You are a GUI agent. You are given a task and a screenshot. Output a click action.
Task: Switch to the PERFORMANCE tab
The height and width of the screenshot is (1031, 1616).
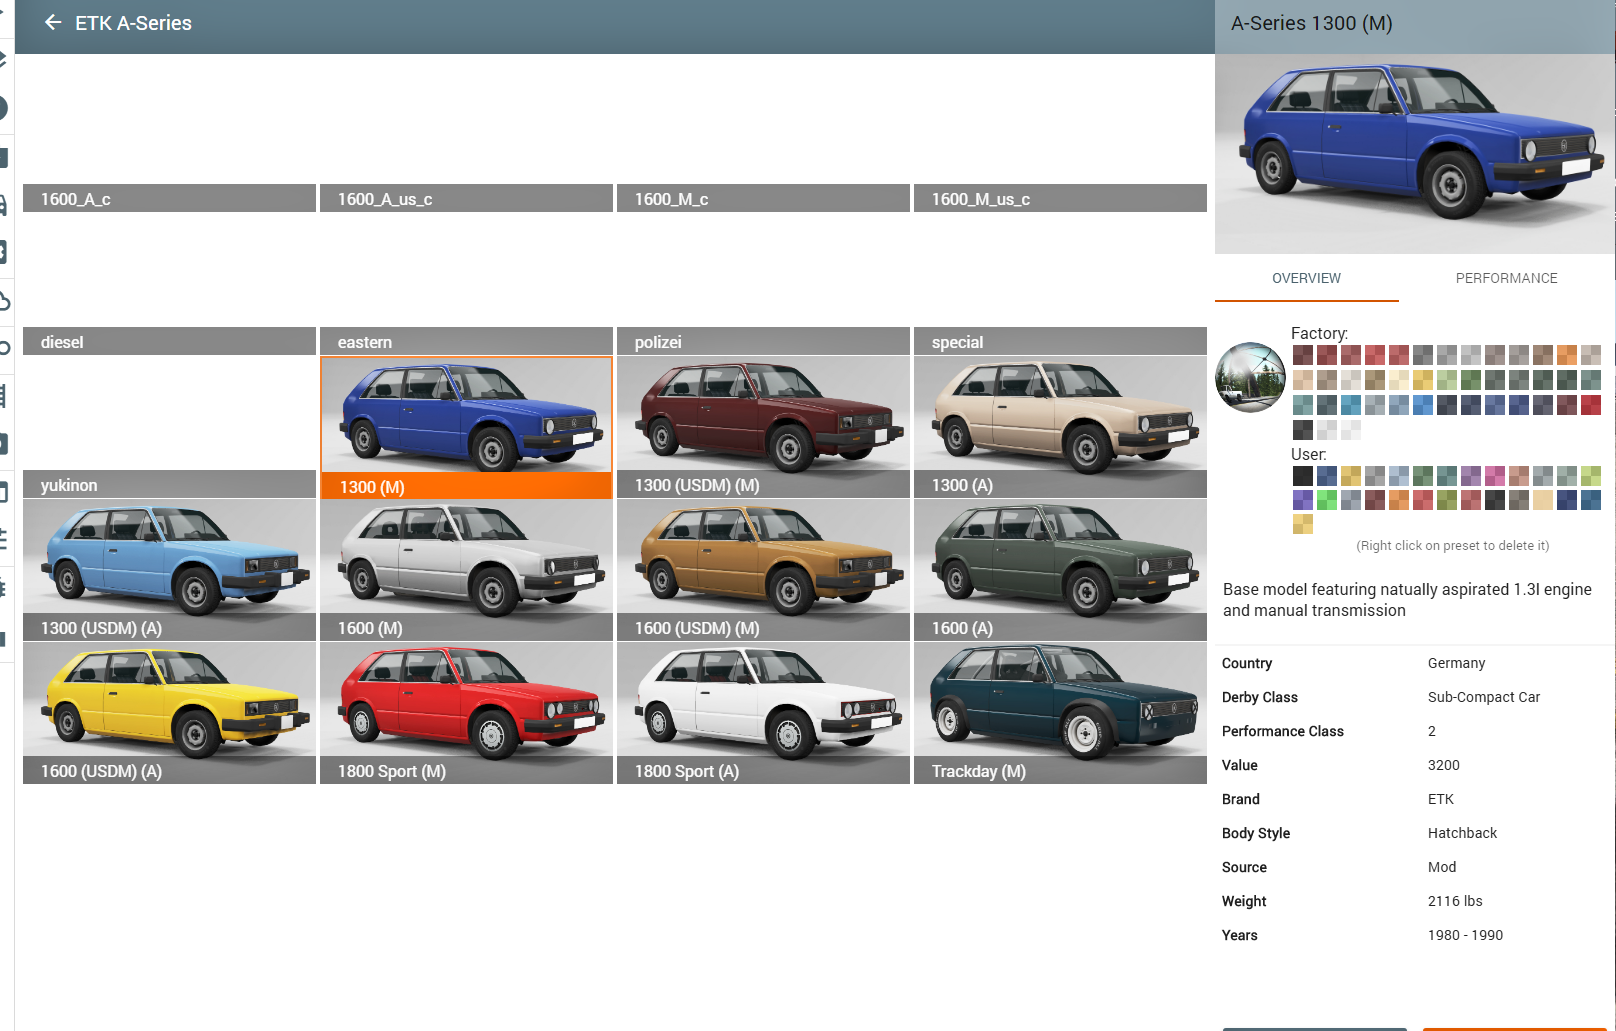click(x=1506, y=278)
